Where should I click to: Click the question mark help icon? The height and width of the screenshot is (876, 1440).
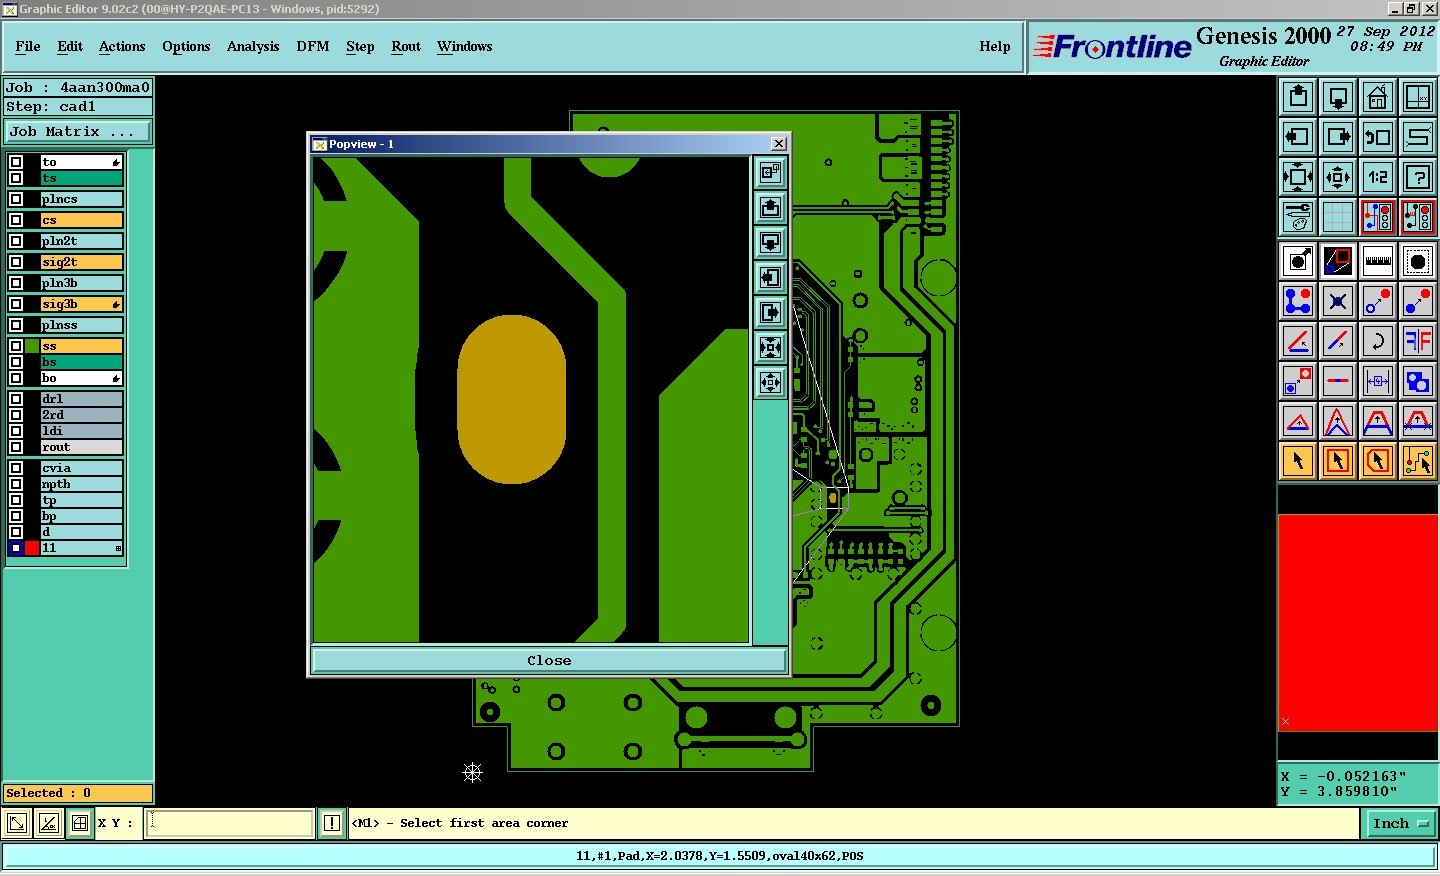[x=1418, y=177]
